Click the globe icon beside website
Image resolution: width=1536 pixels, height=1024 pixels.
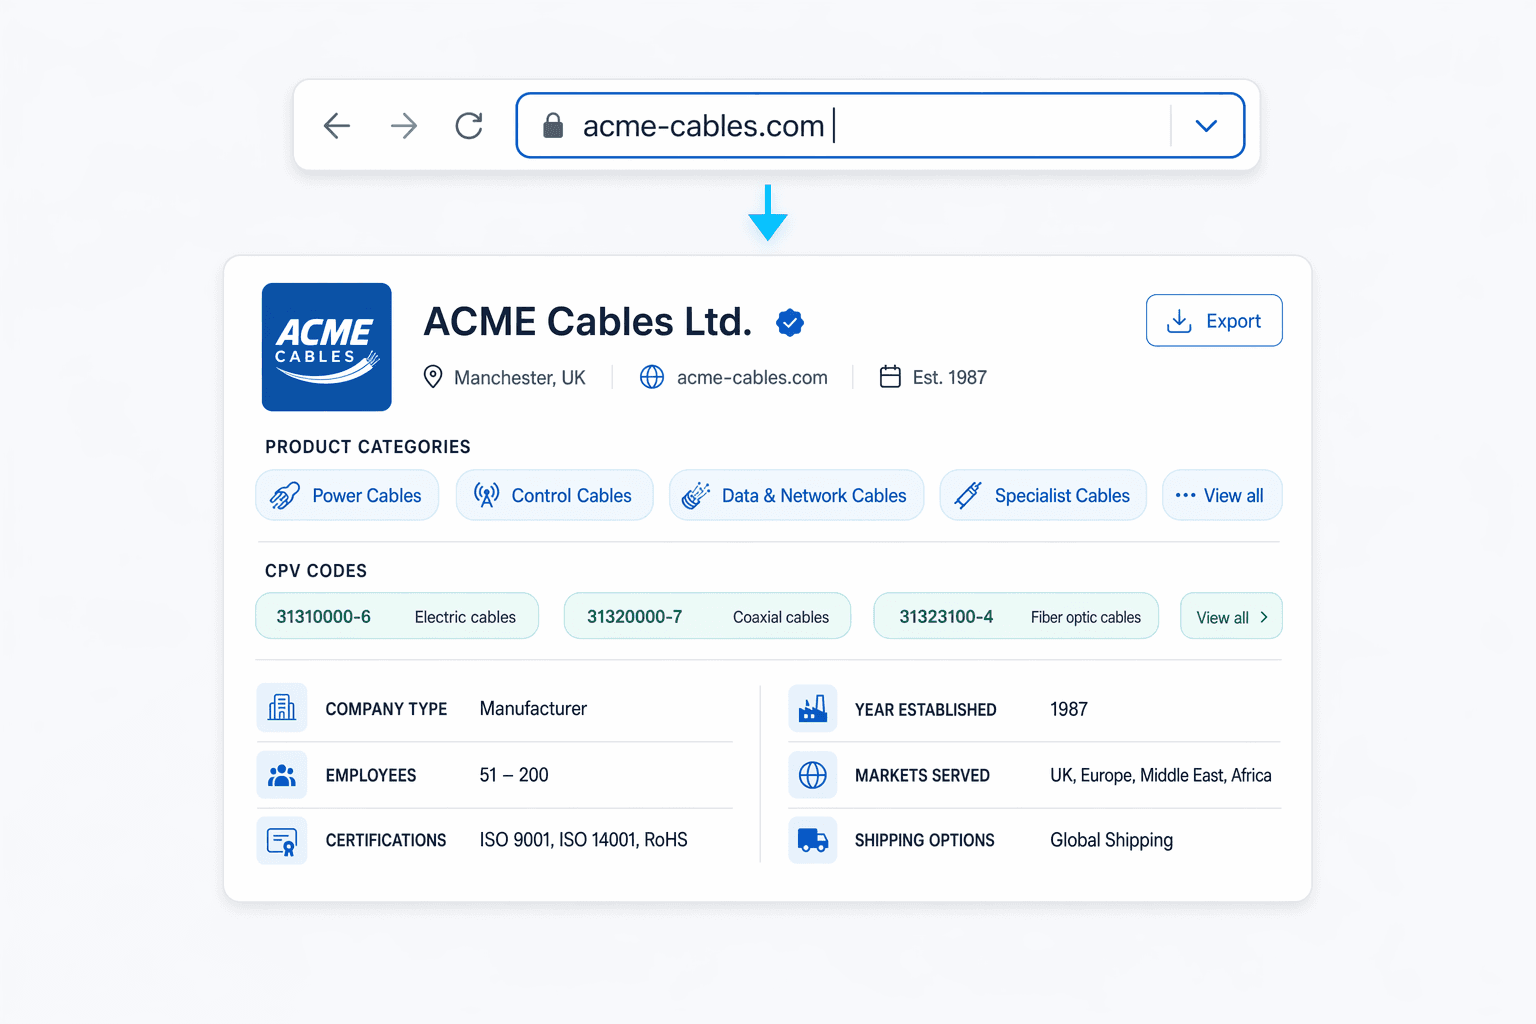pos(652,377)
